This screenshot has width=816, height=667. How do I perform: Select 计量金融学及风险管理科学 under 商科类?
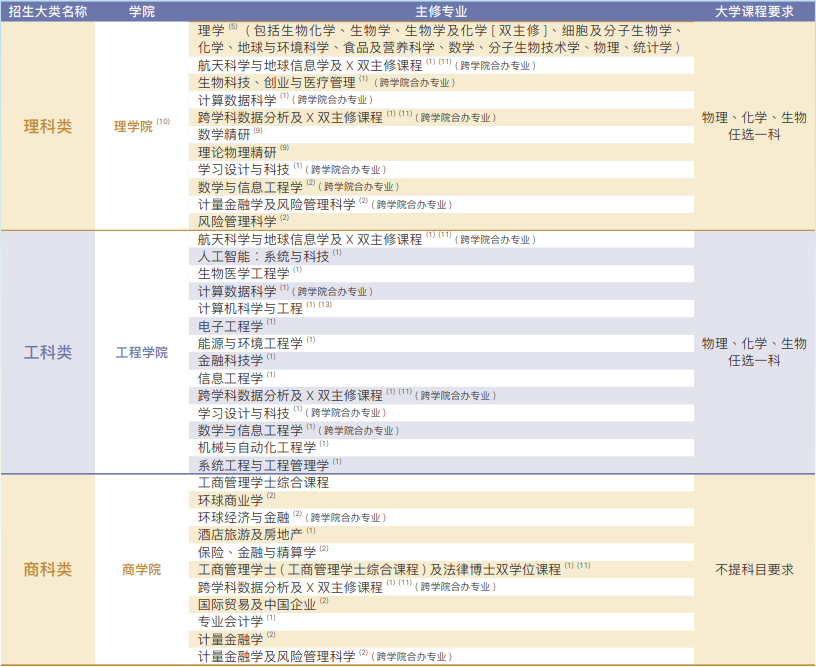441,657
